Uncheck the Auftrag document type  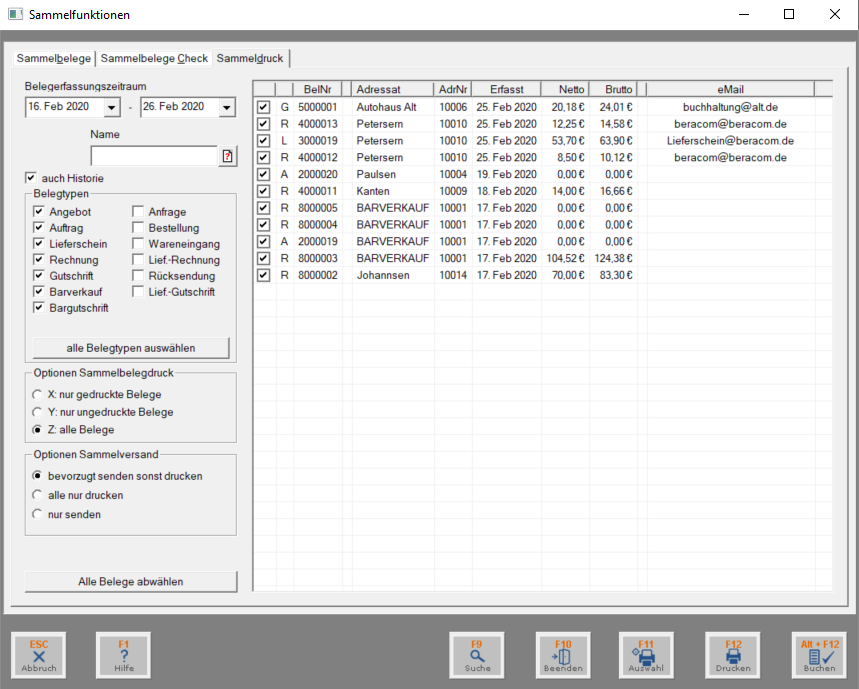pyautogui.click(x=39, y=227)
